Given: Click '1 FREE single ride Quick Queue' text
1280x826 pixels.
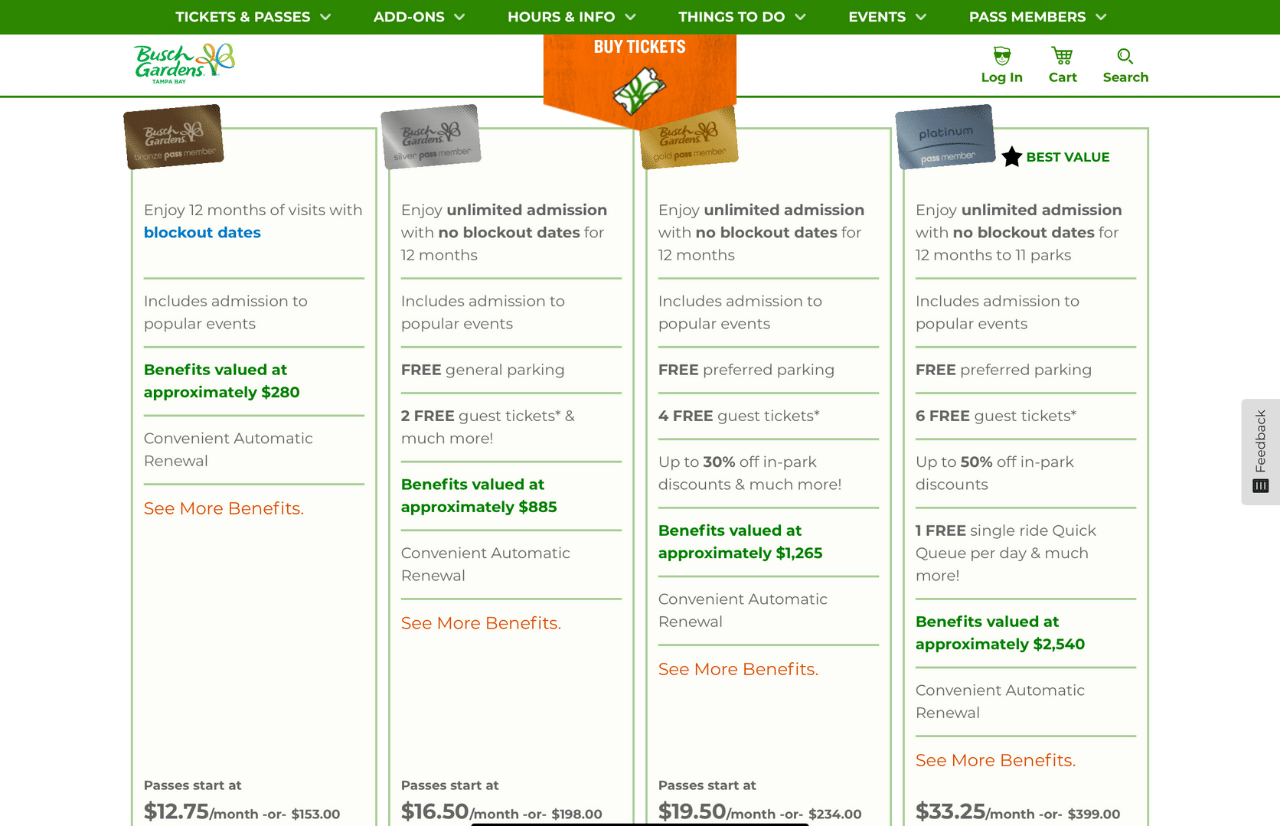Looking at the screenshot, I should (1006, 553).
